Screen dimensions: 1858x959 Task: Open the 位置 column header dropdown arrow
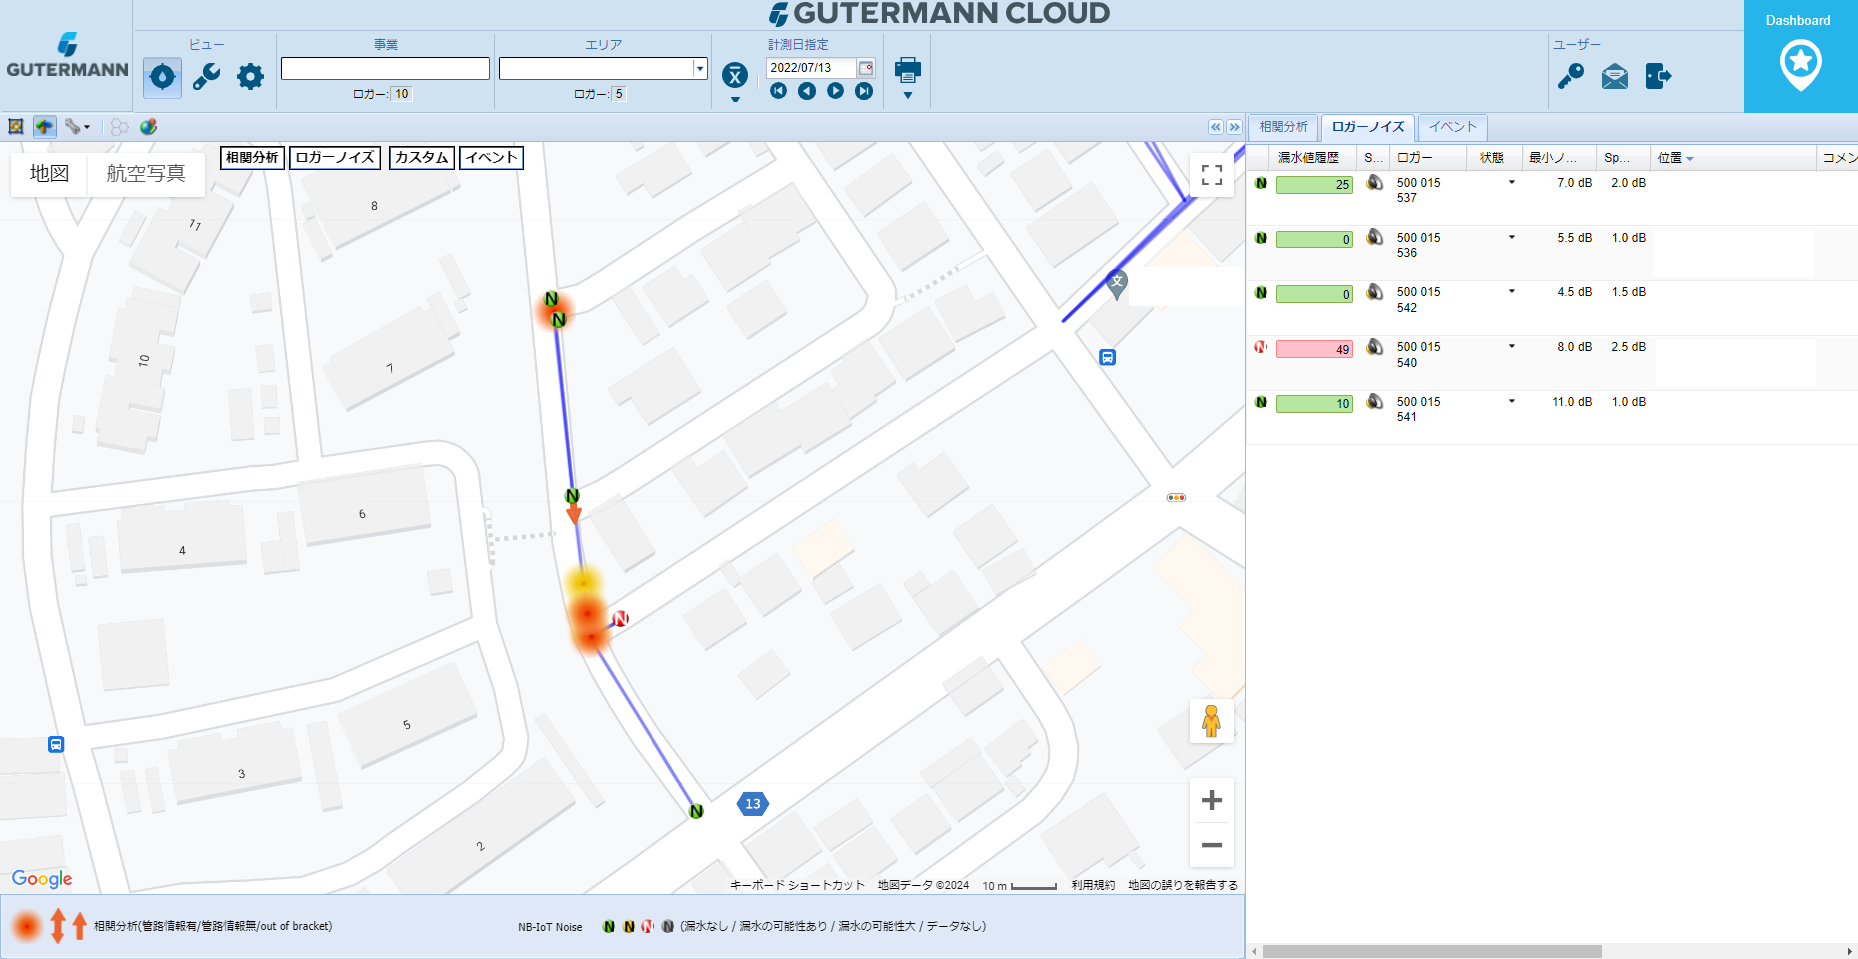pos(1690,159)
